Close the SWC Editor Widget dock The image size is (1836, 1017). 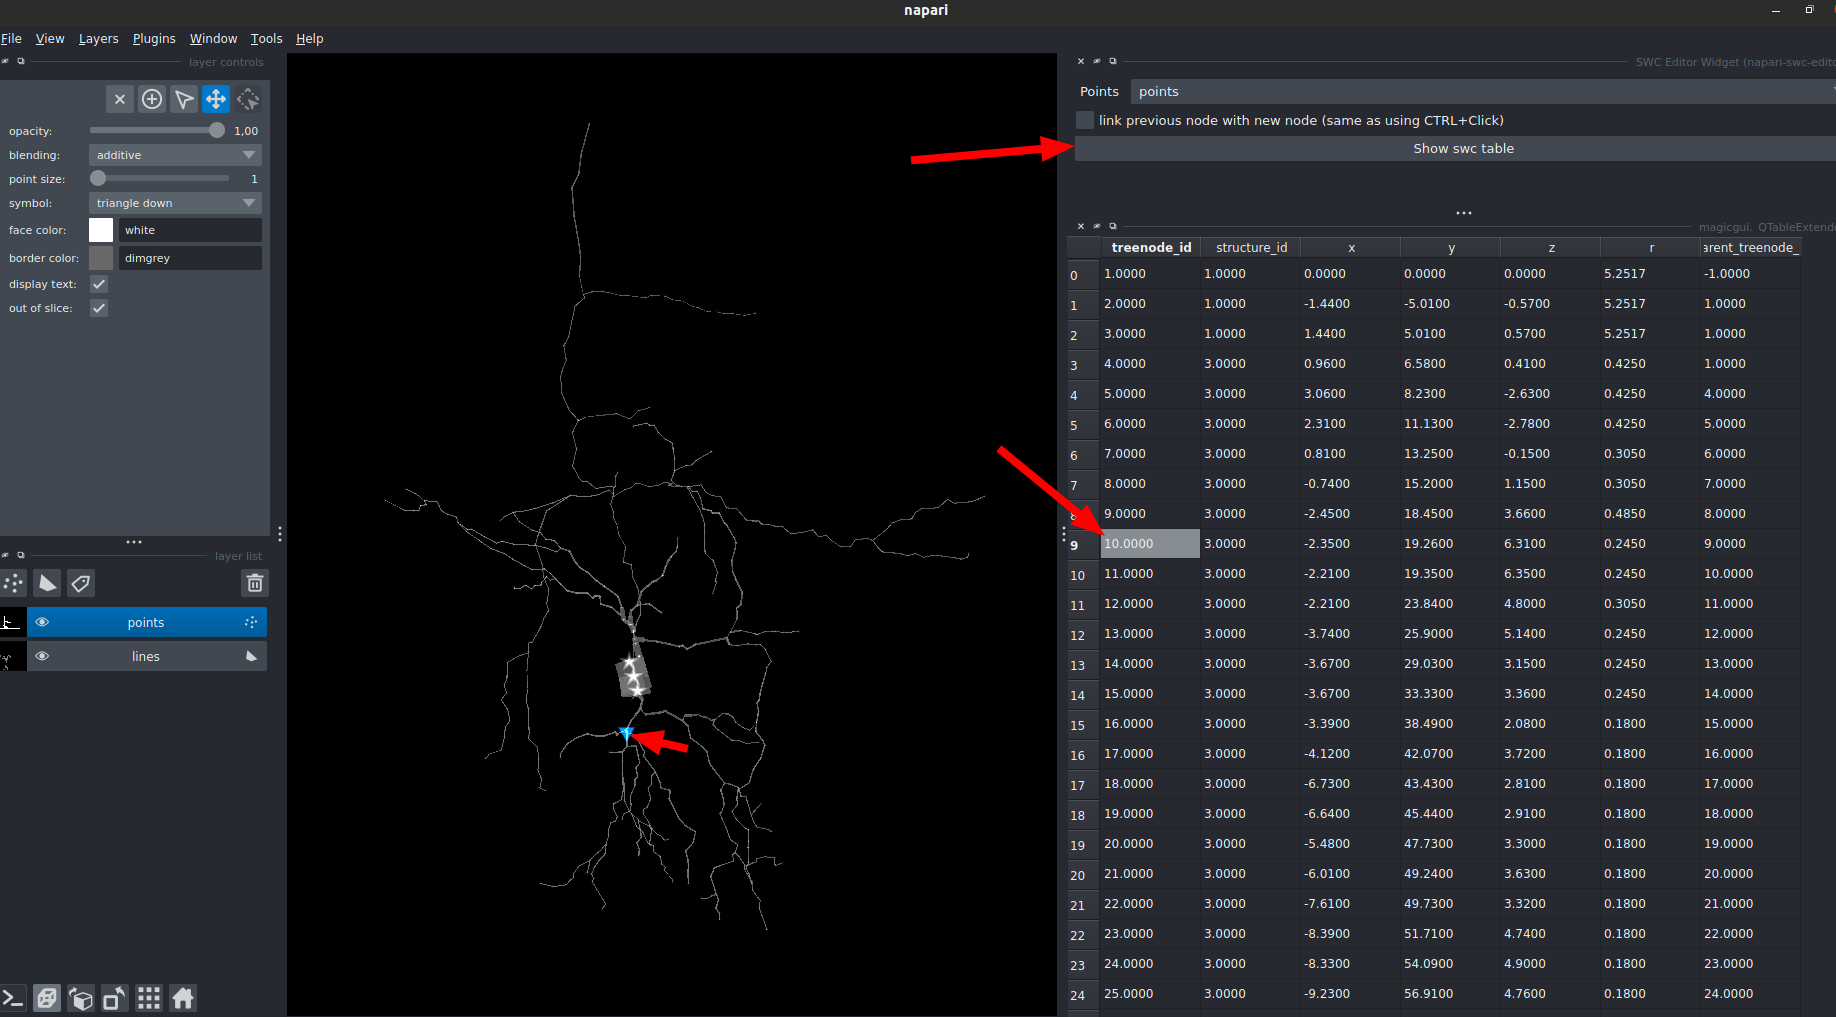1081,62
